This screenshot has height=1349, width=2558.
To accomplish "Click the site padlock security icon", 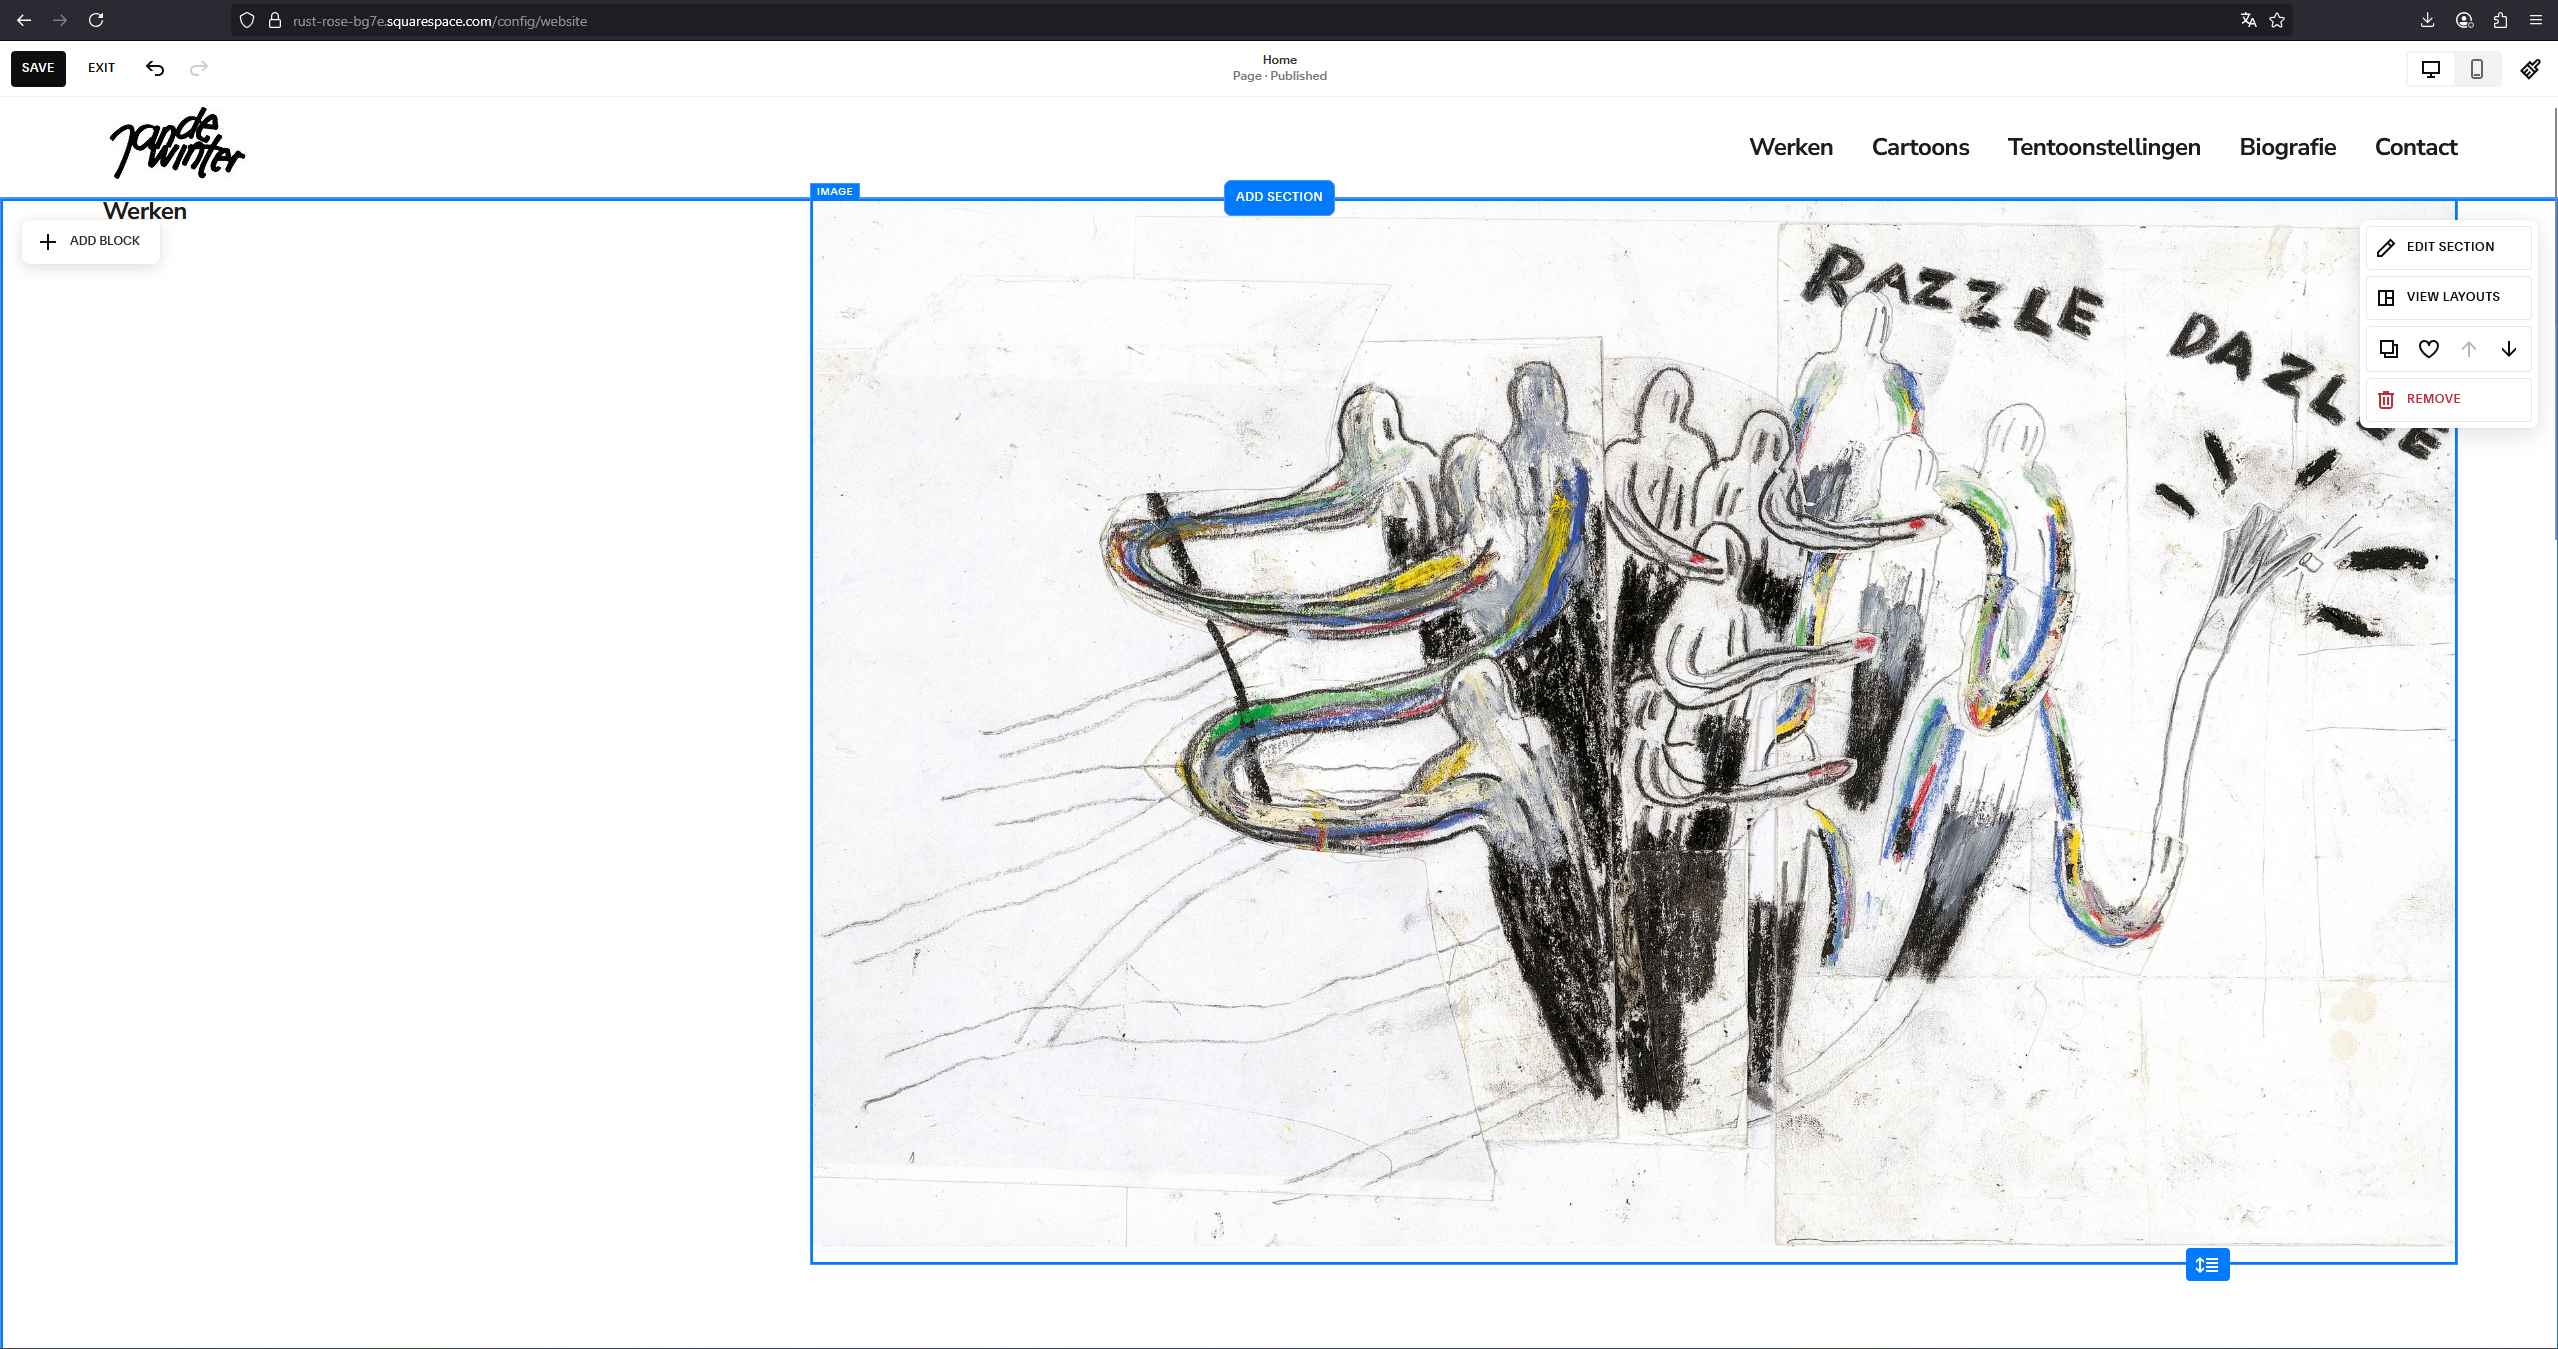I will (274, 20).
